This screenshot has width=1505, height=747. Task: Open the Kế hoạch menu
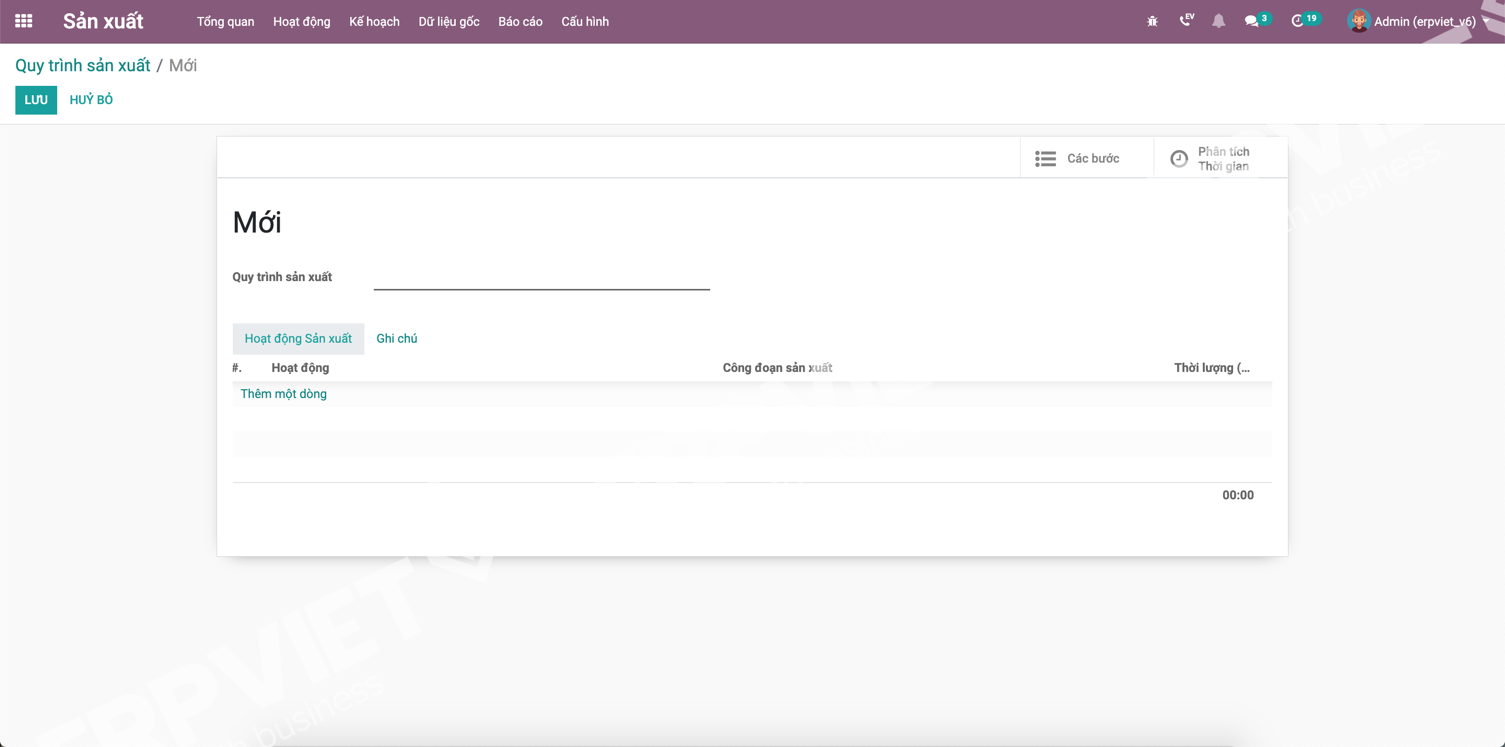tap(374, 22)
